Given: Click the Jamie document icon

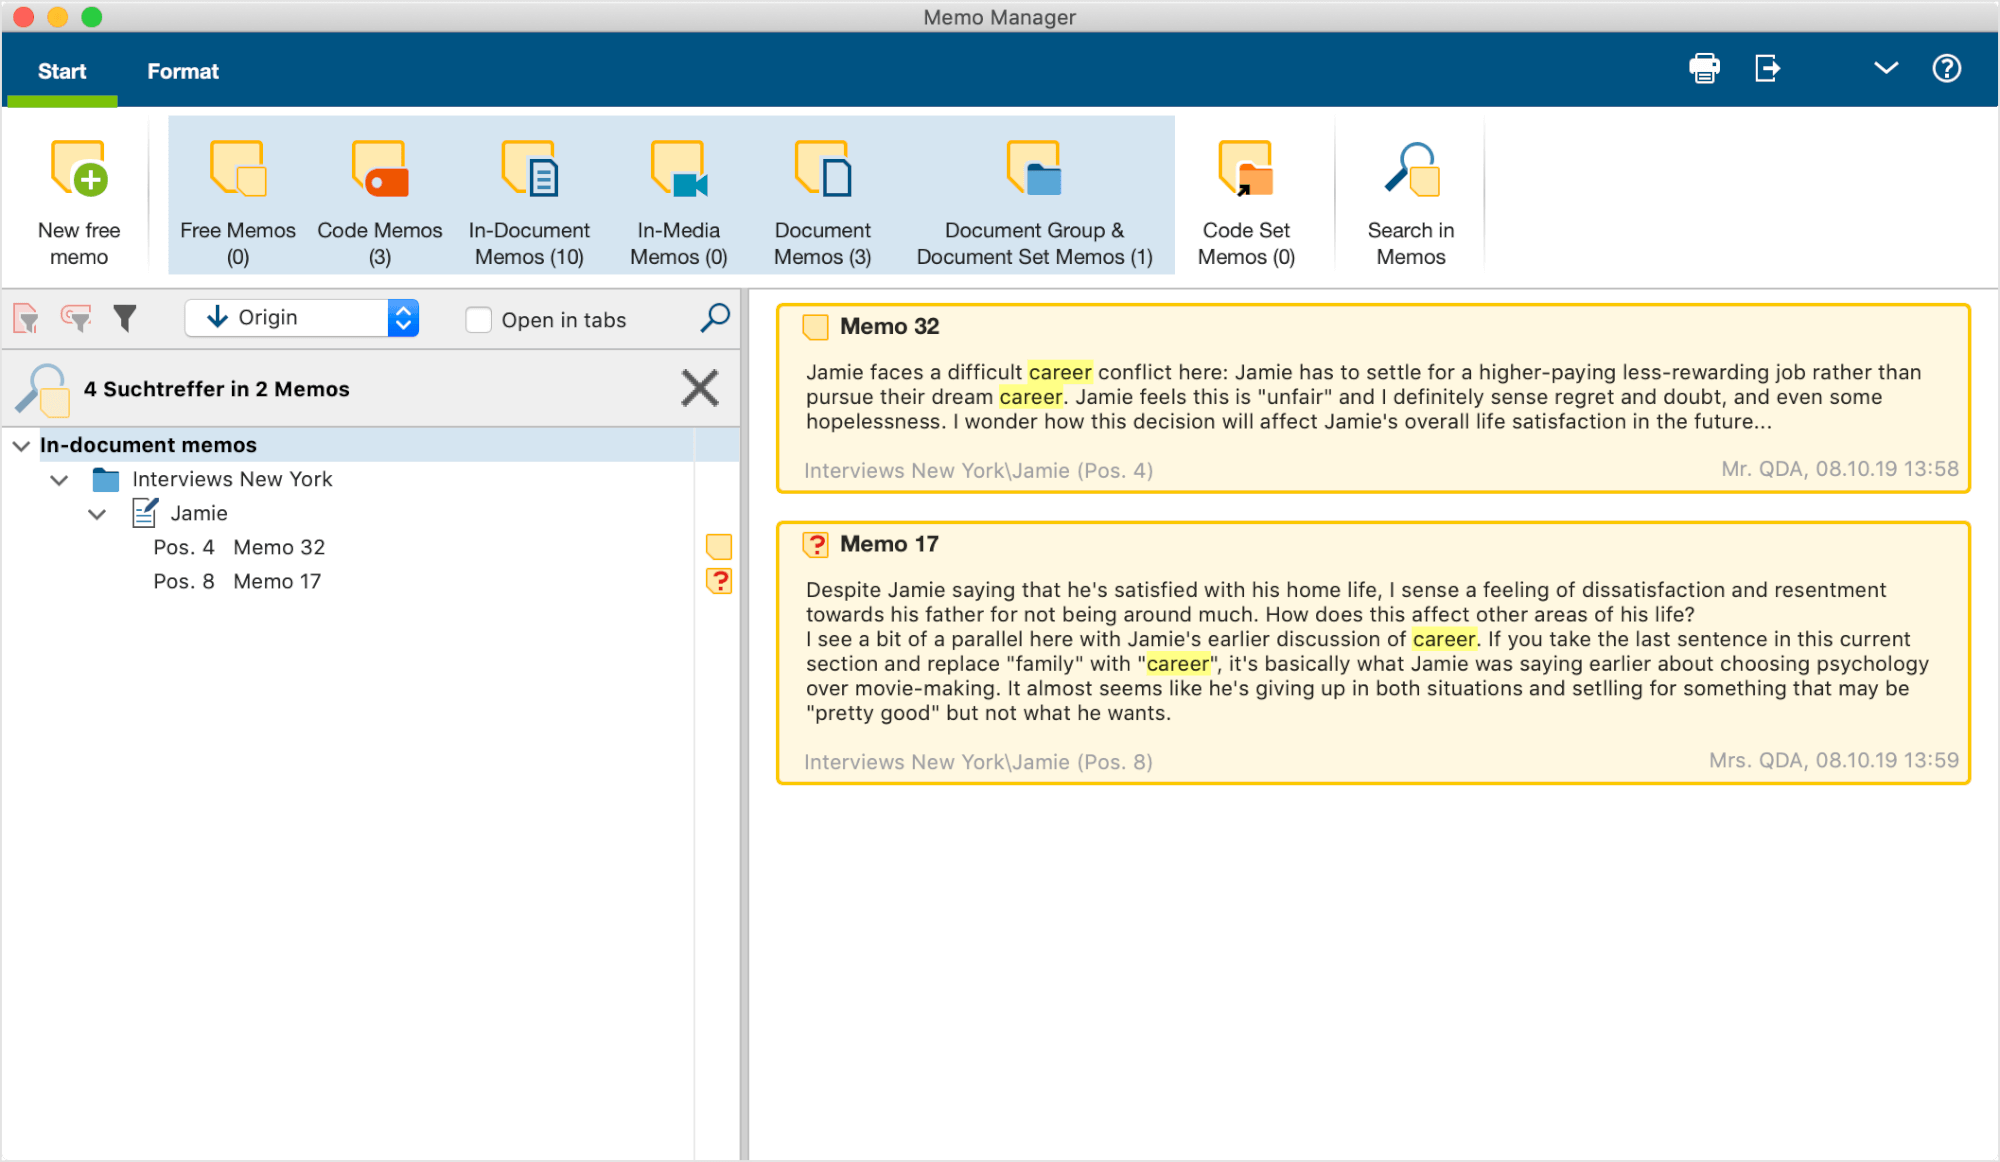Looking at the screenshot, I should pos(145,513).
